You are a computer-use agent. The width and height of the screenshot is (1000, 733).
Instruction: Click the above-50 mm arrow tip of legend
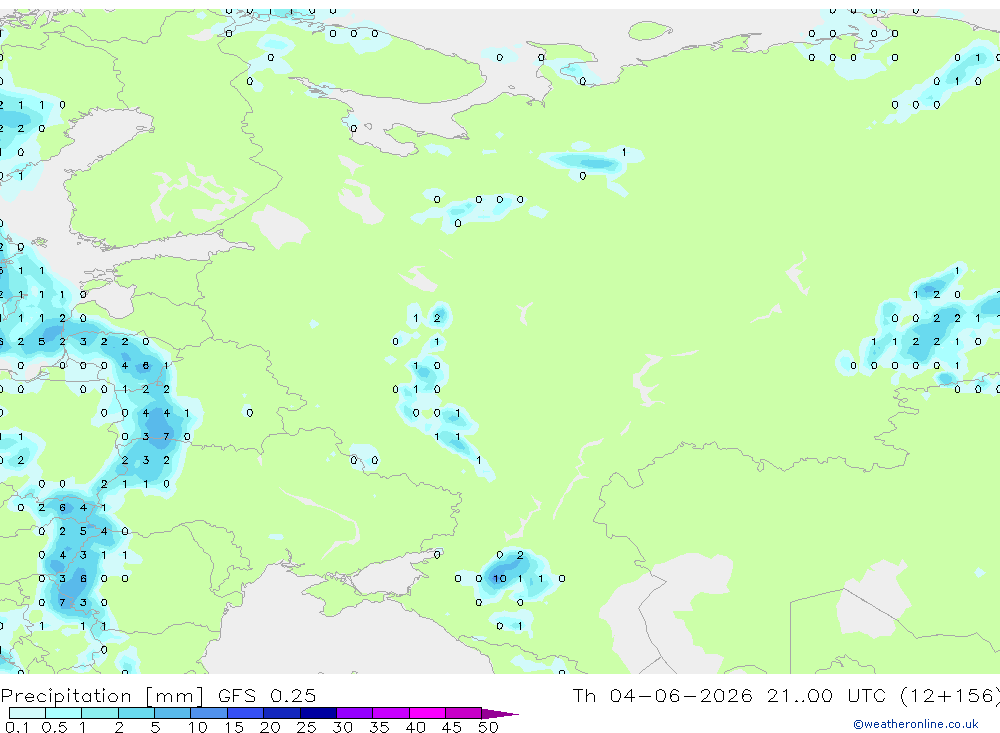(500, 713)
